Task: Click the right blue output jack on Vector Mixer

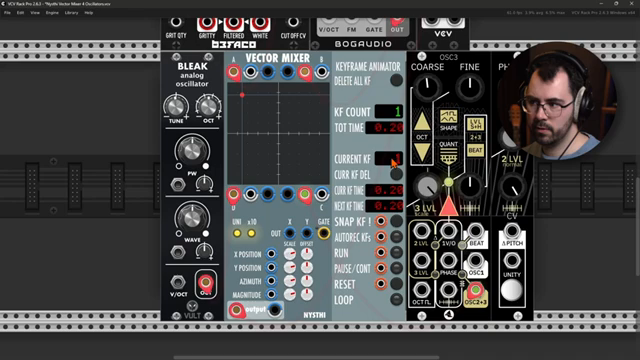Action: 274,310
